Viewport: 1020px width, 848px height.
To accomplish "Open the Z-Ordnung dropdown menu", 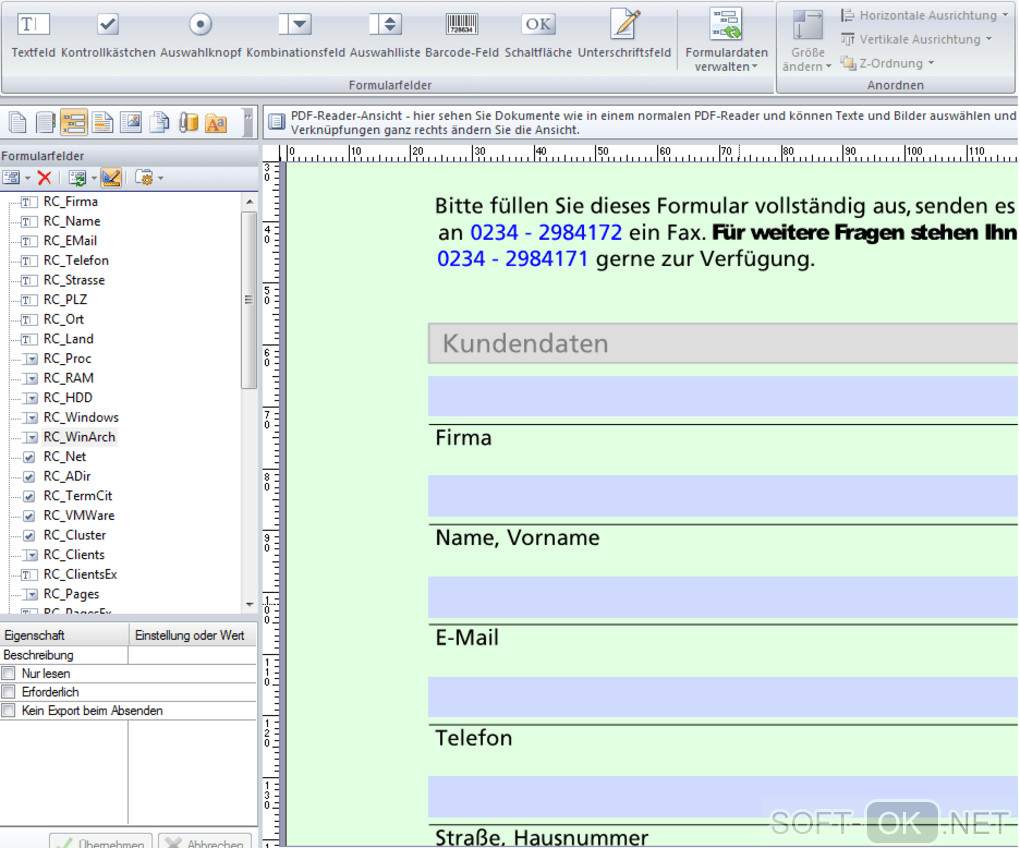I will click(x=895, y=63).
